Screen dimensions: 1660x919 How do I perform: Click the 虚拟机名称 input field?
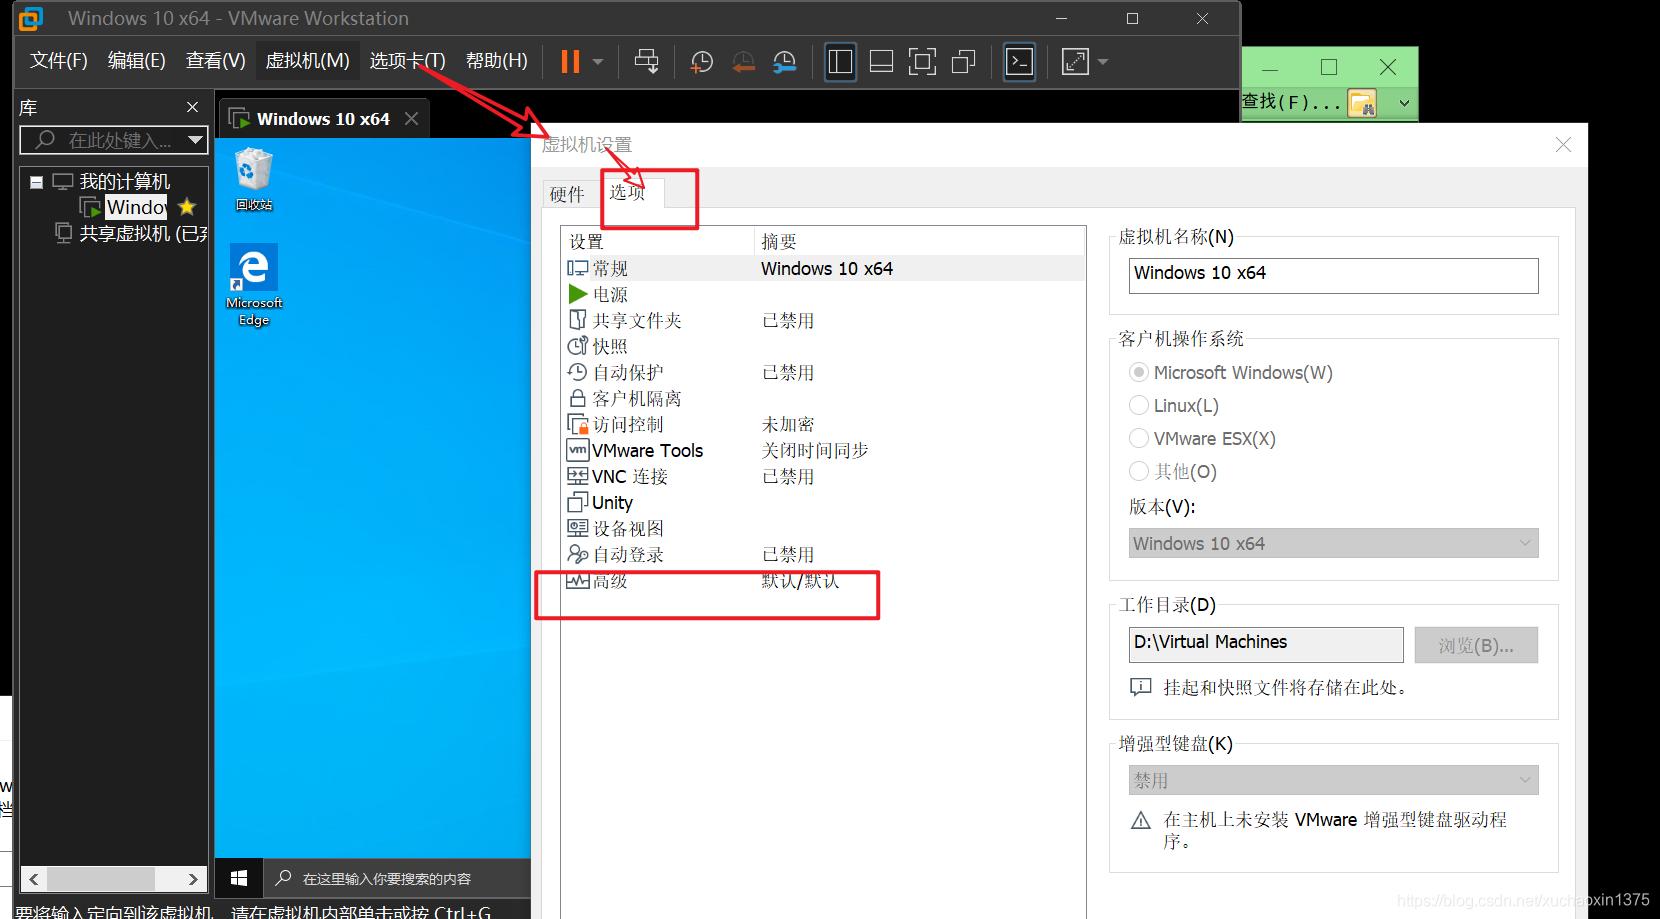pos(1333,275)
